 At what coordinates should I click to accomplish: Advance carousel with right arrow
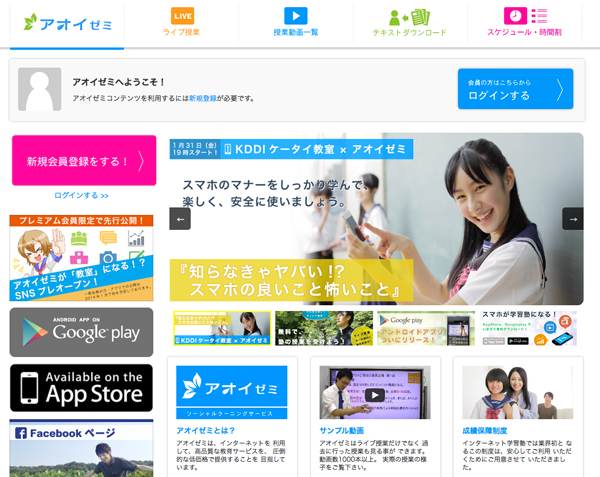click(x=572, y=219)
